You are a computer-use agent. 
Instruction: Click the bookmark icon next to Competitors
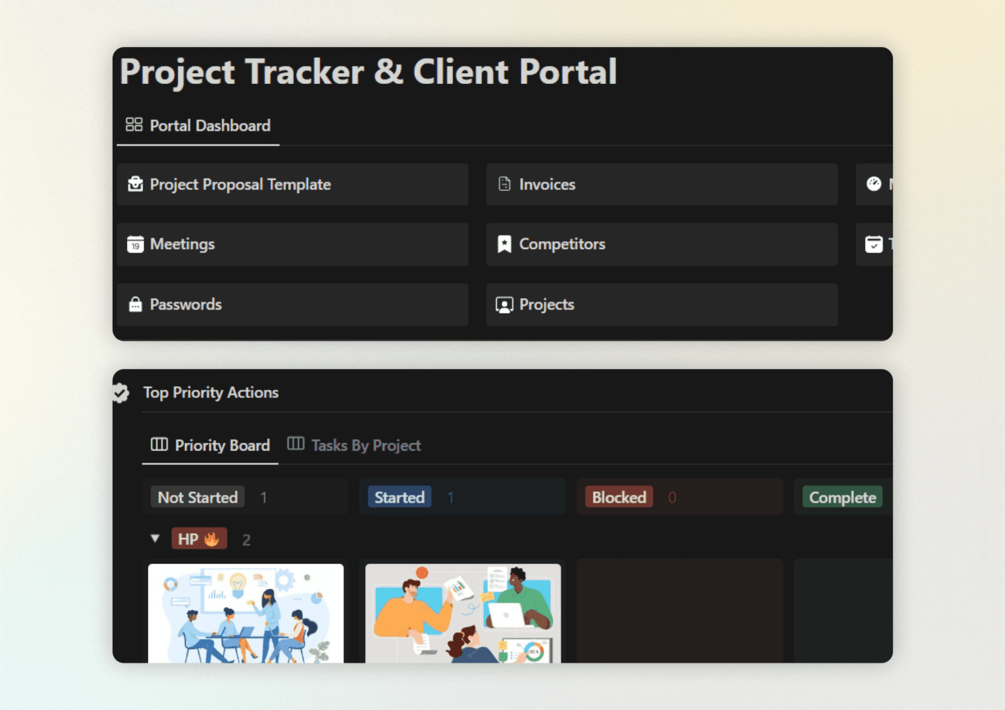coord(504,244)
